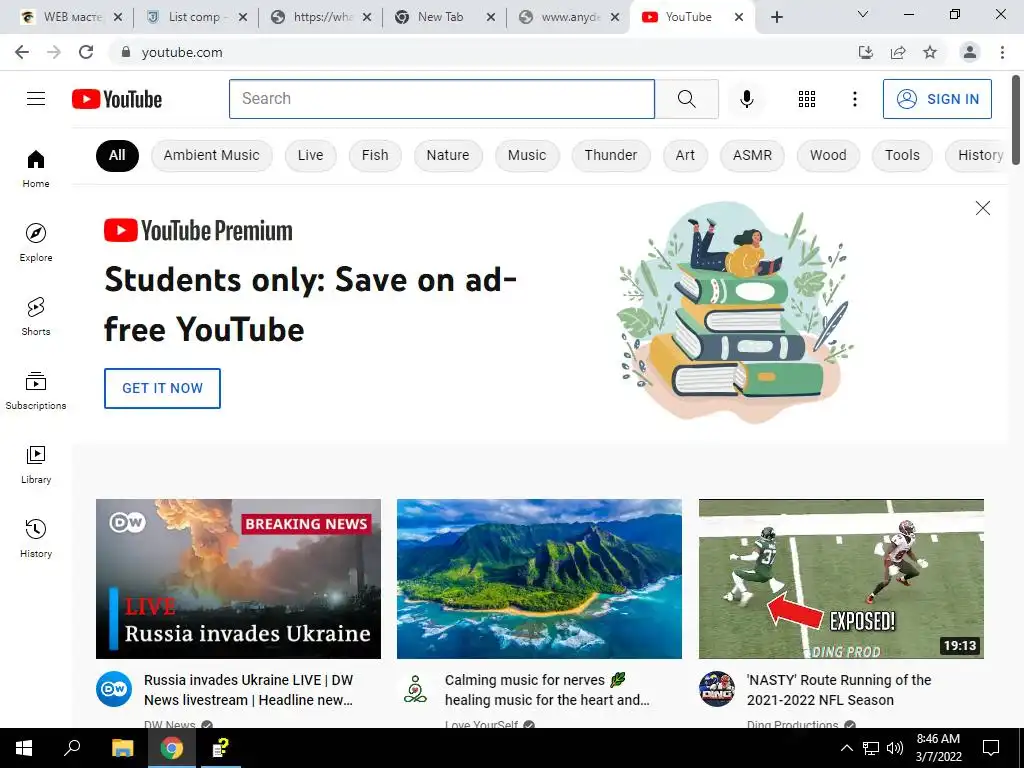Viewport: 1024px width, 768px height.
Task: Bookmark this page with star icon
Action: [930, 52]
